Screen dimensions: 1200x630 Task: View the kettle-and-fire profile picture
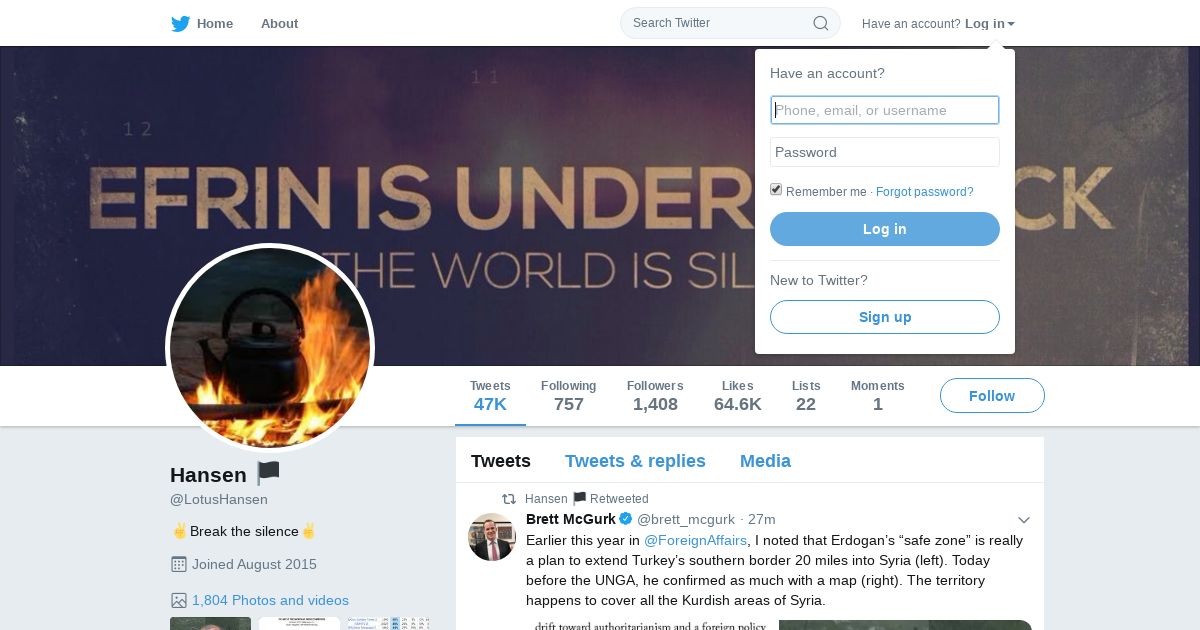(270, 348)
